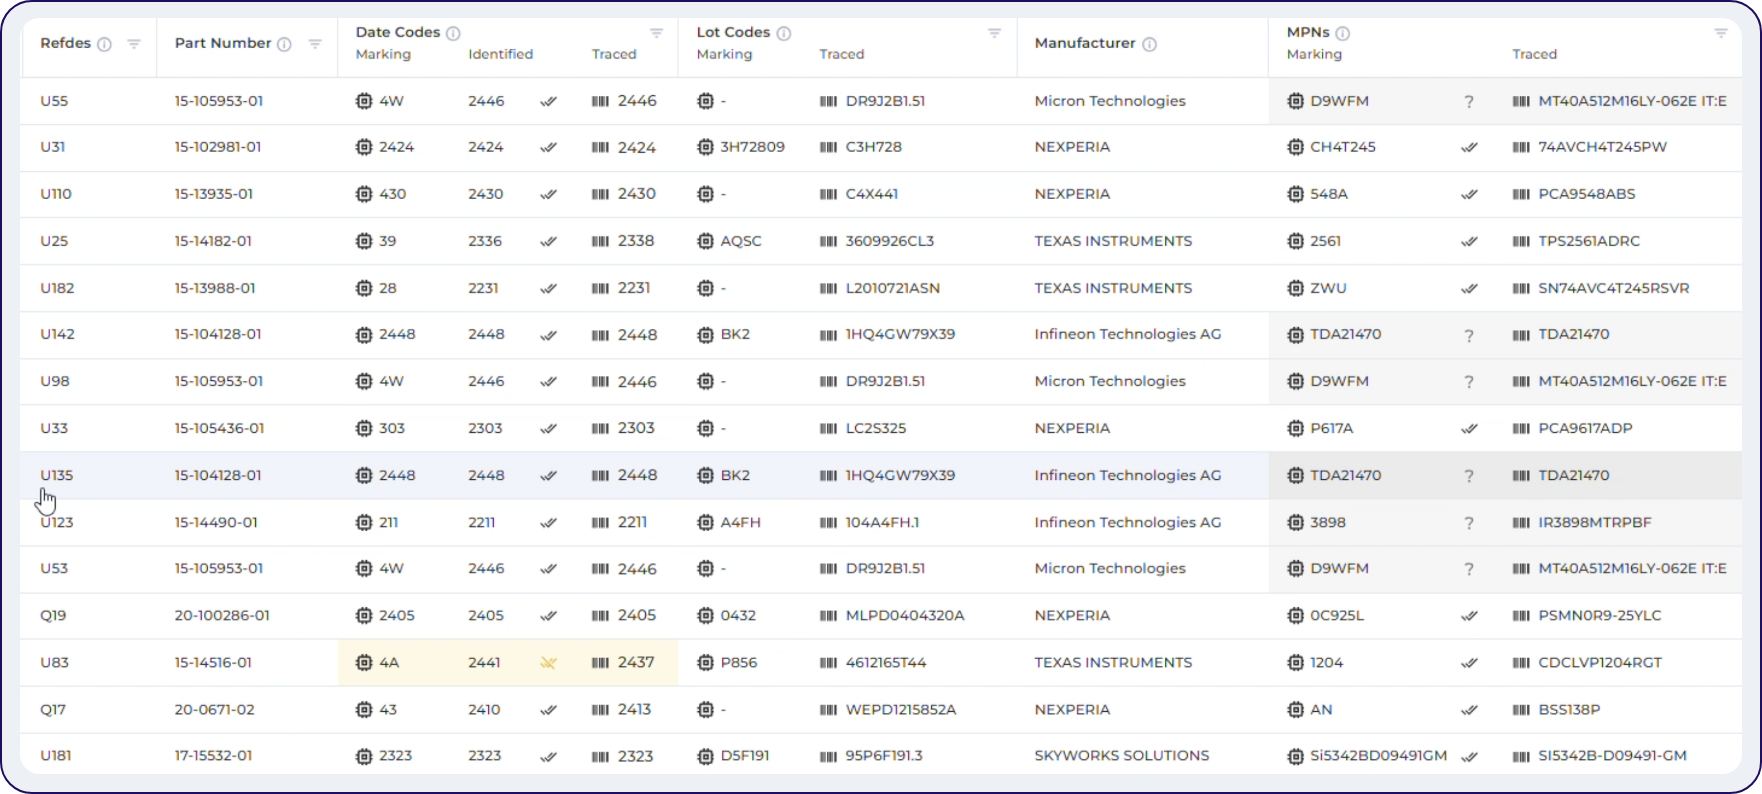
Task: Click the Lot Codes info icon
Action: click(x=784, y=33)
